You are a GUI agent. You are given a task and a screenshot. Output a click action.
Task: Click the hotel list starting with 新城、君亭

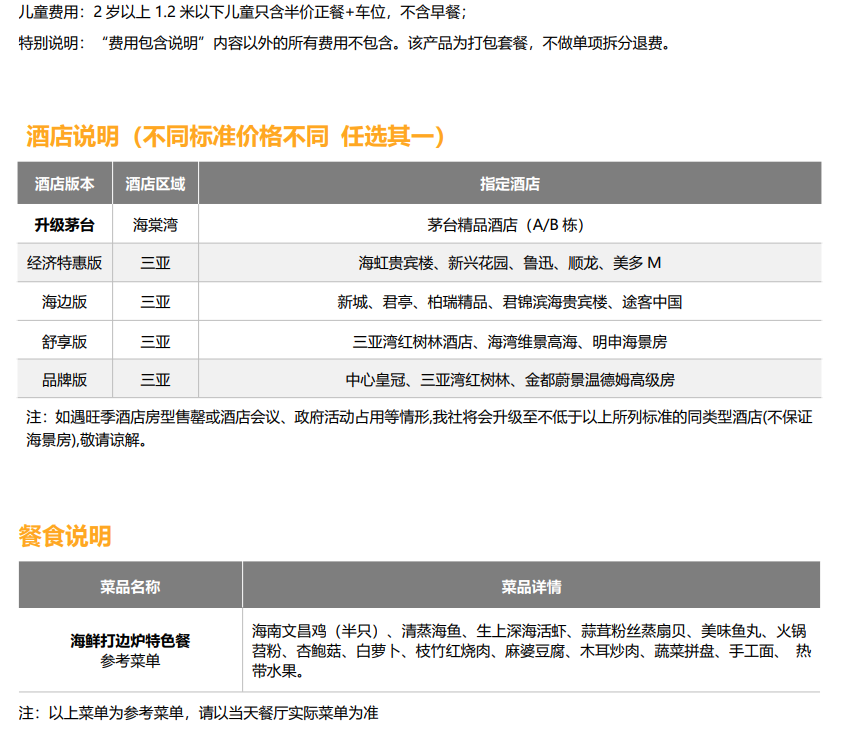pyautogui.click(x=509, y=302)
